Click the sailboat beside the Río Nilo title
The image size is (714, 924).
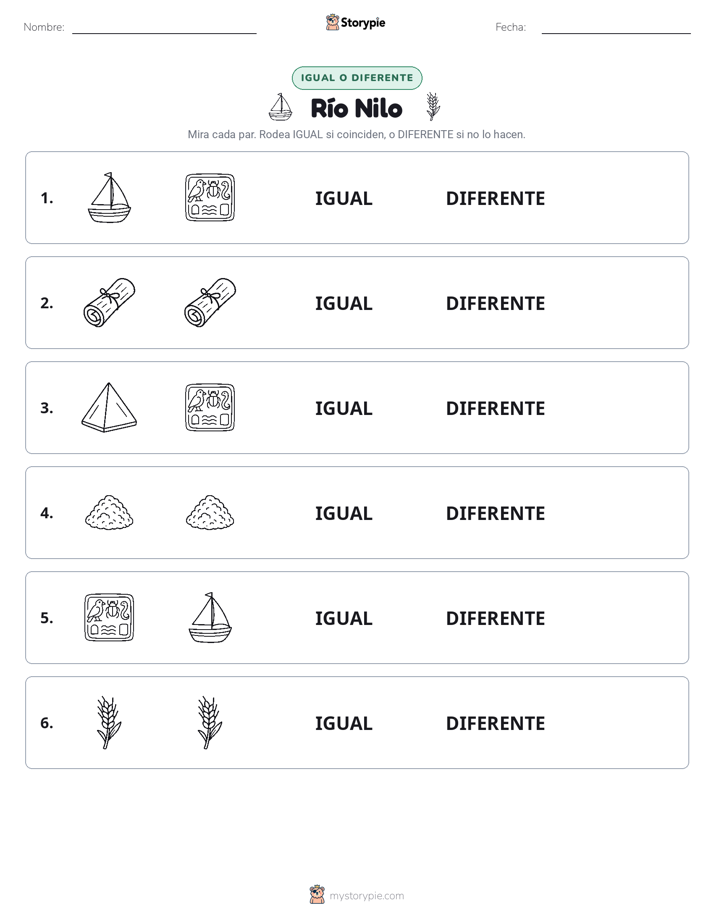280,107
